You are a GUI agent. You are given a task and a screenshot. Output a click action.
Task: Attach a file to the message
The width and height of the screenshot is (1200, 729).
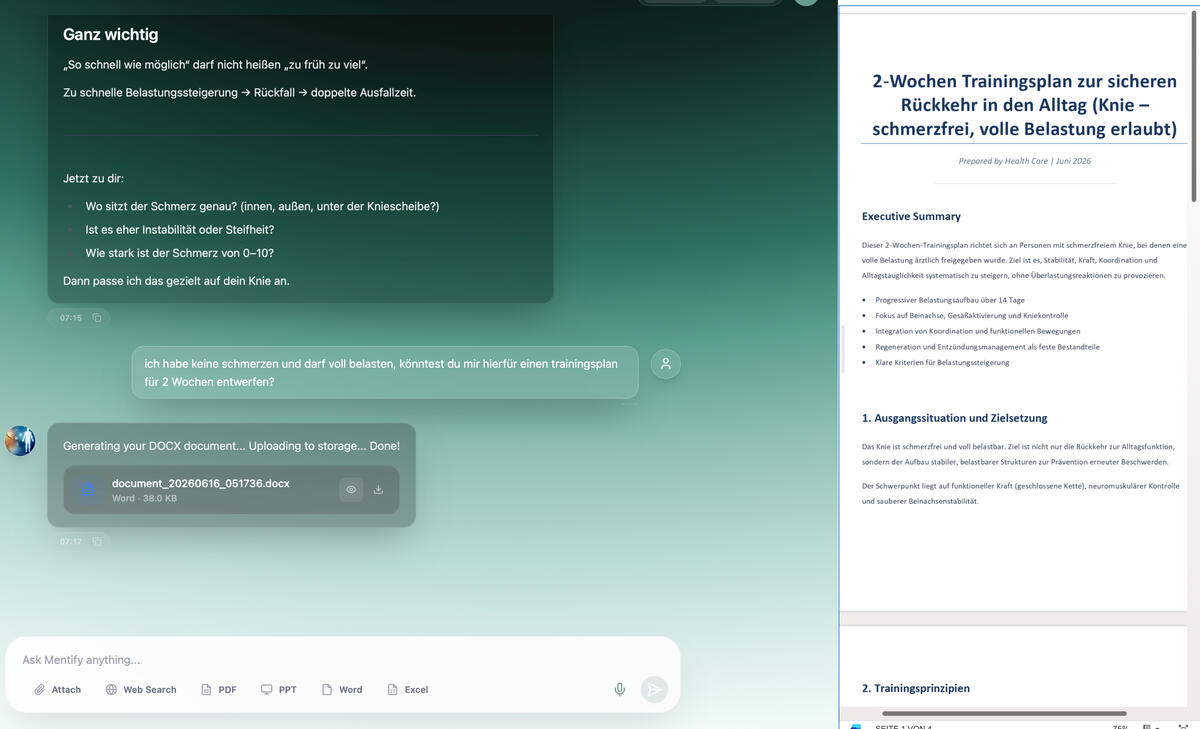(x=57, y=690)
